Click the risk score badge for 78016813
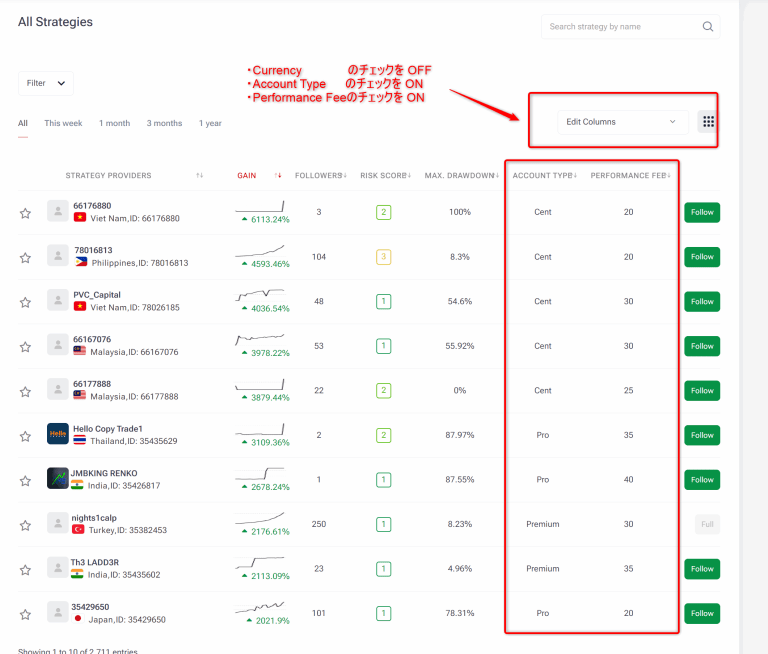768x654 pixels. [383, 257]
